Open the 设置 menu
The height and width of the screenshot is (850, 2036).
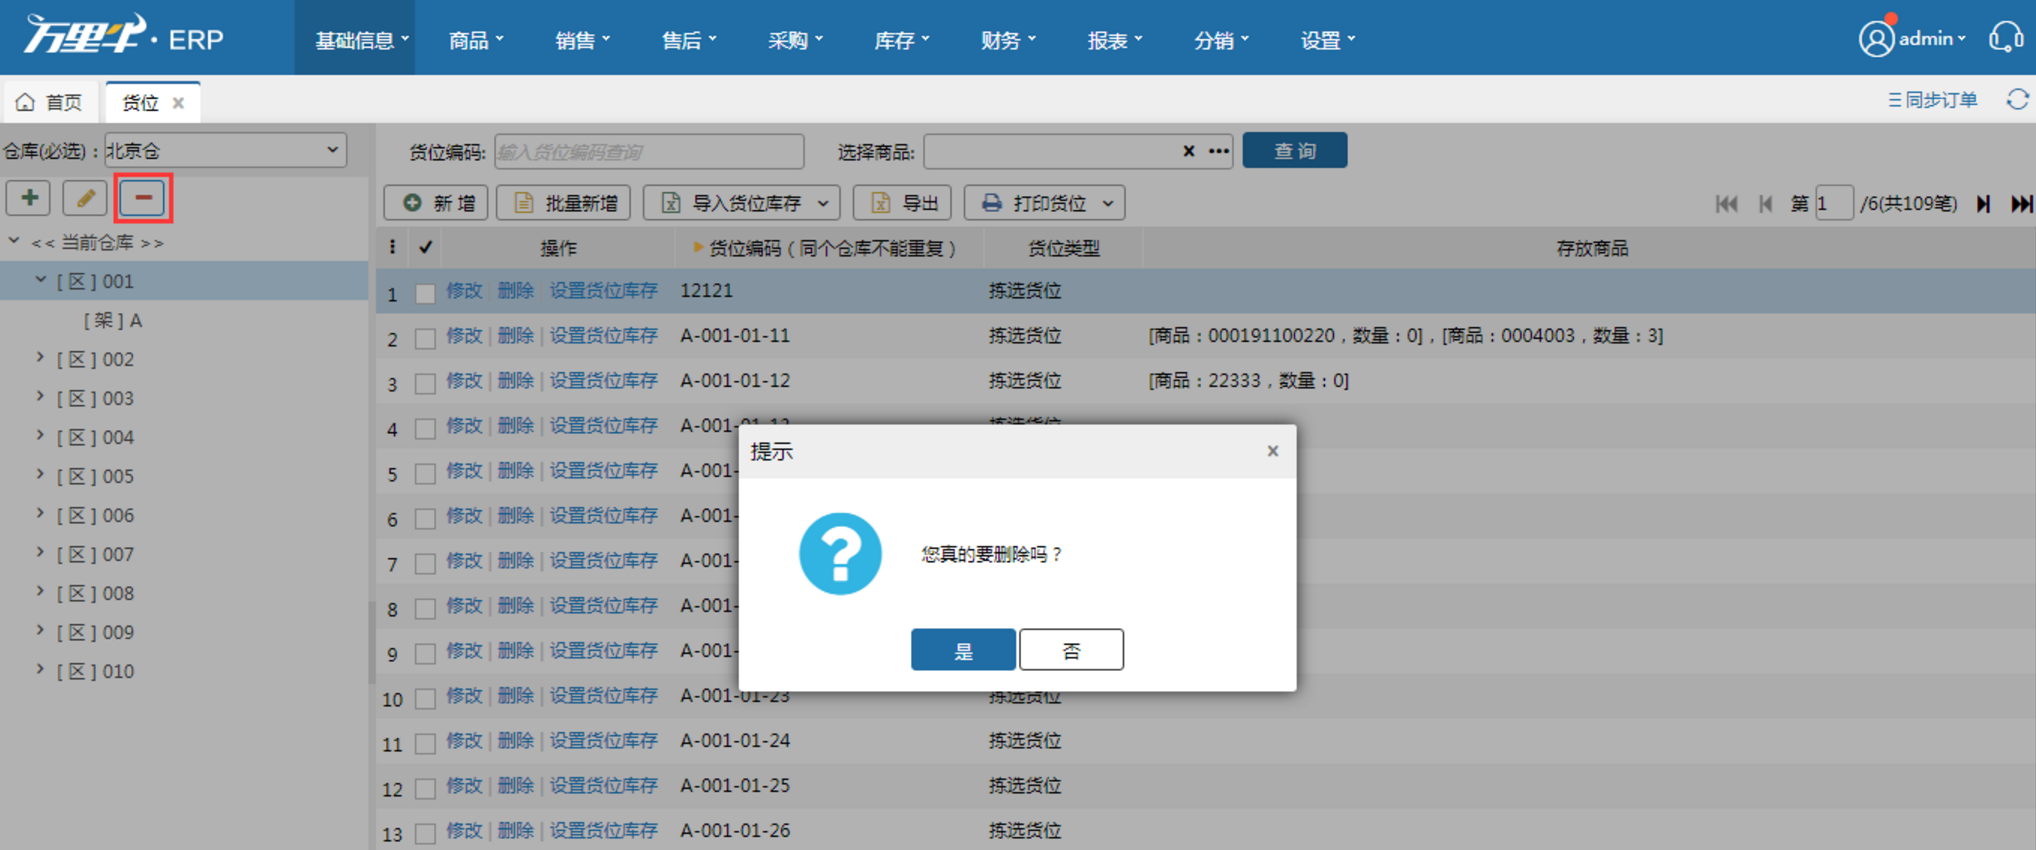1327,40
